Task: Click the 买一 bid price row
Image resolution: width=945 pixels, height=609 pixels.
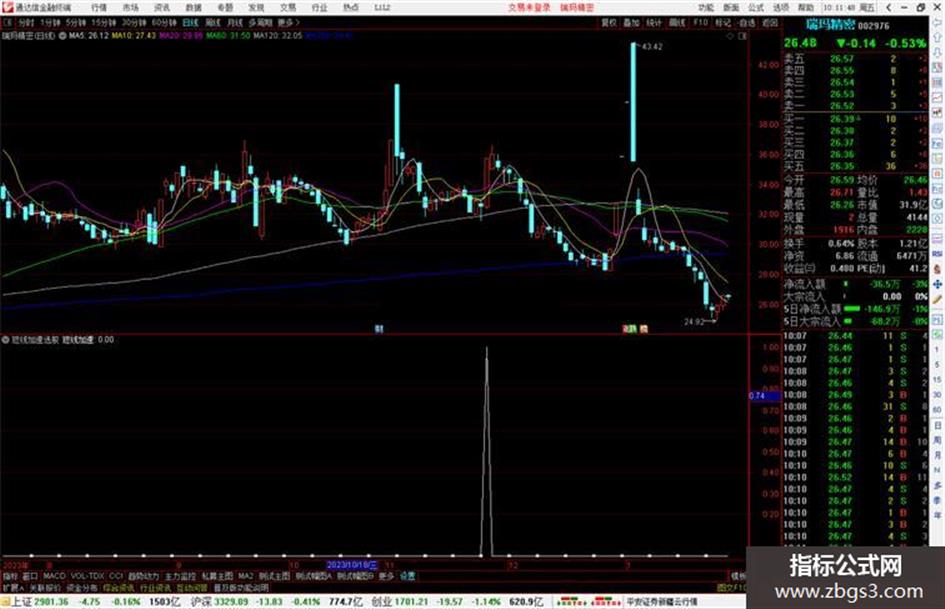Action: pos(855,119)
